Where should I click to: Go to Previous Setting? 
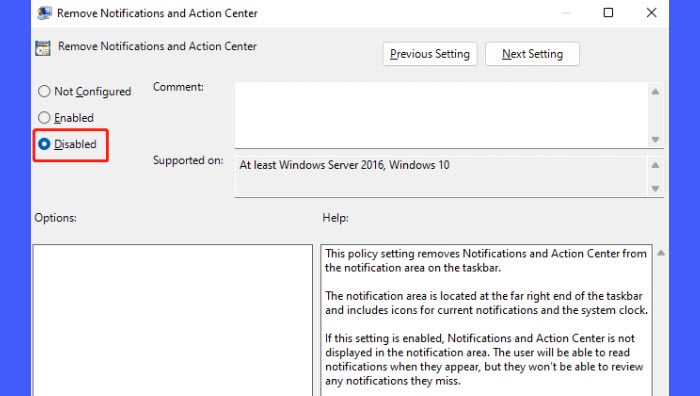[x=430, y=54]
